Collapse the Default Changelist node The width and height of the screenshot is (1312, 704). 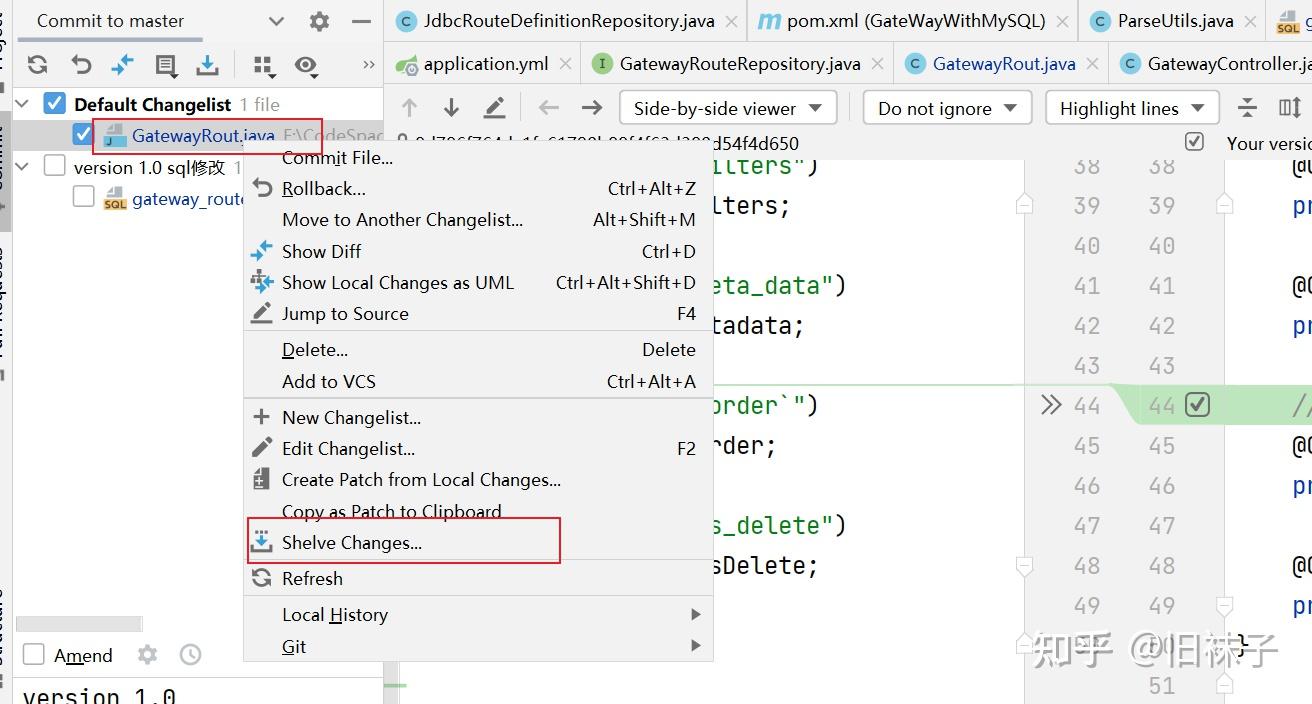pyautogui.click(x=23, y=104)
